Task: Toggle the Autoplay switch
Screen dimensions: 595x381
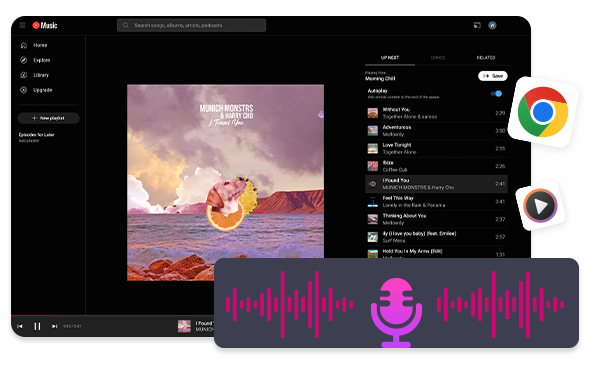Action: pos(496,94)
